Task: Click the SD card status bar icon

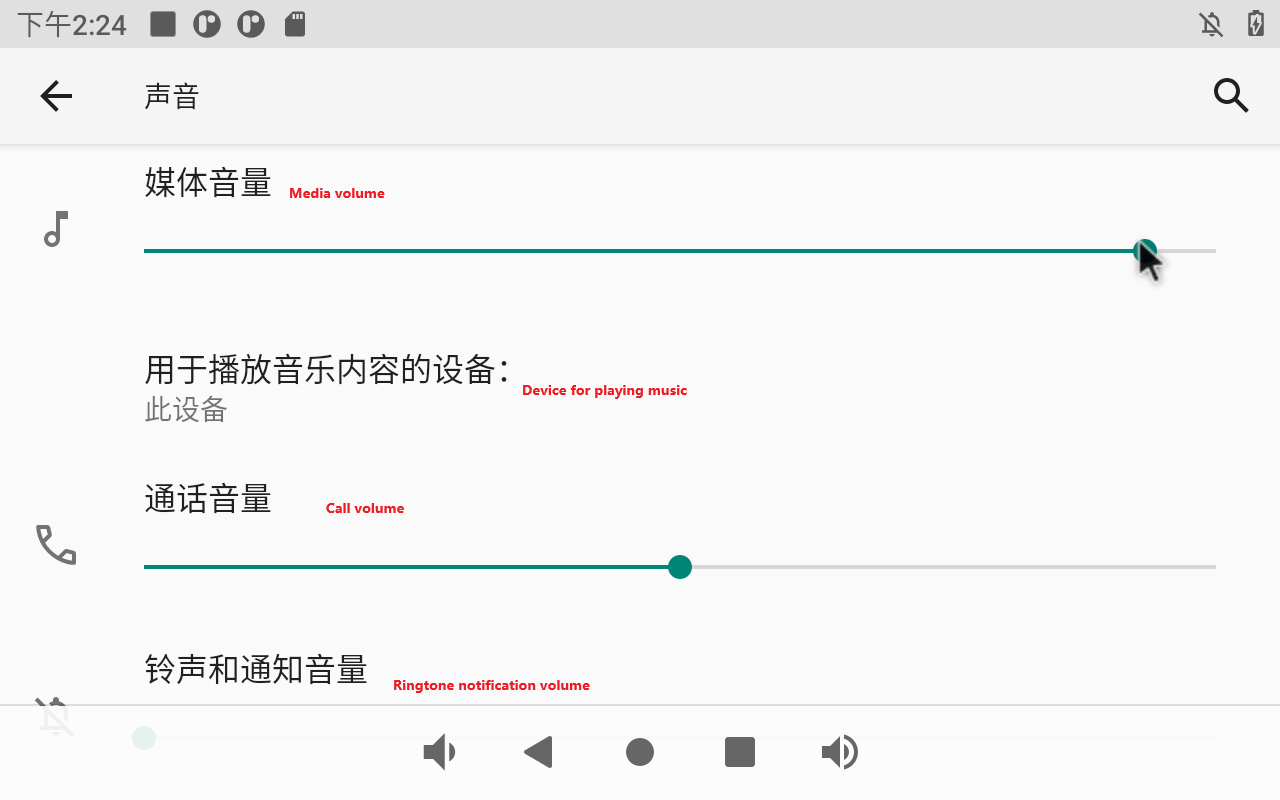Action: [x=295, y=24]
